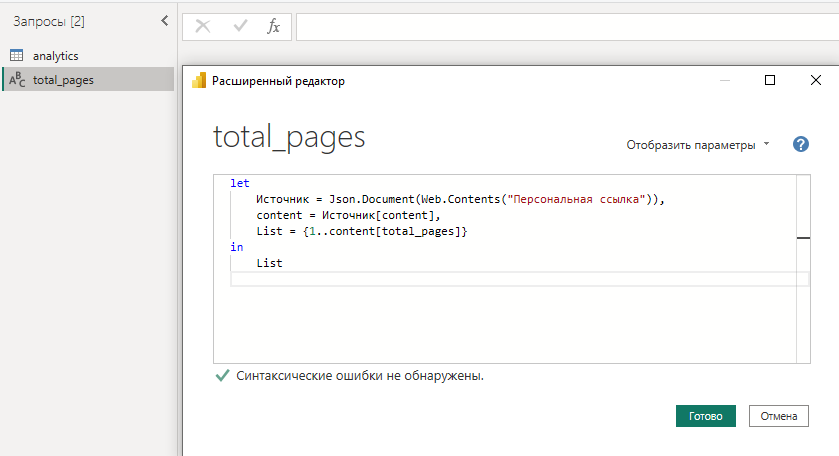Image resolution: width=839 pixels, height=456 pixels.
Task: Click the final 'List' output line
Action: (x=269, y=263)
